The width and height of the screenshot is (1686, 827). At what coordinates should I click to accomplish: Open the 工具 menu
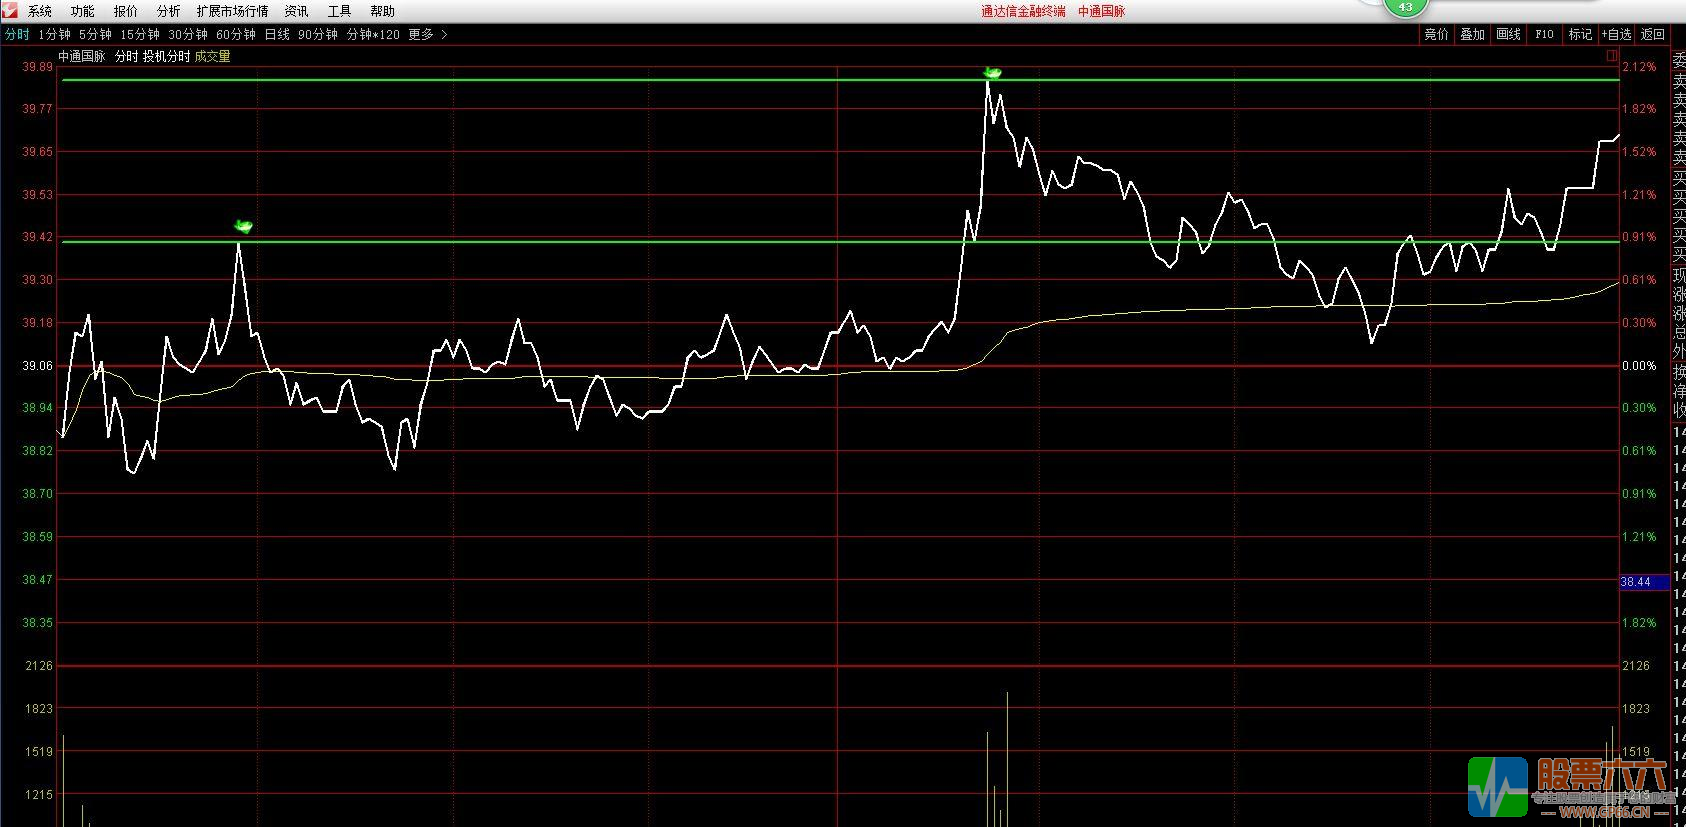coord(340,11)
